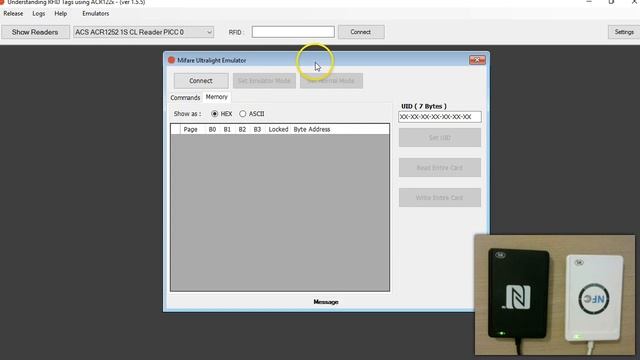The height and width of the screenshot is (360, 640).
Task: Click the Read Entire Card button
Action: (x=440, y=168)
